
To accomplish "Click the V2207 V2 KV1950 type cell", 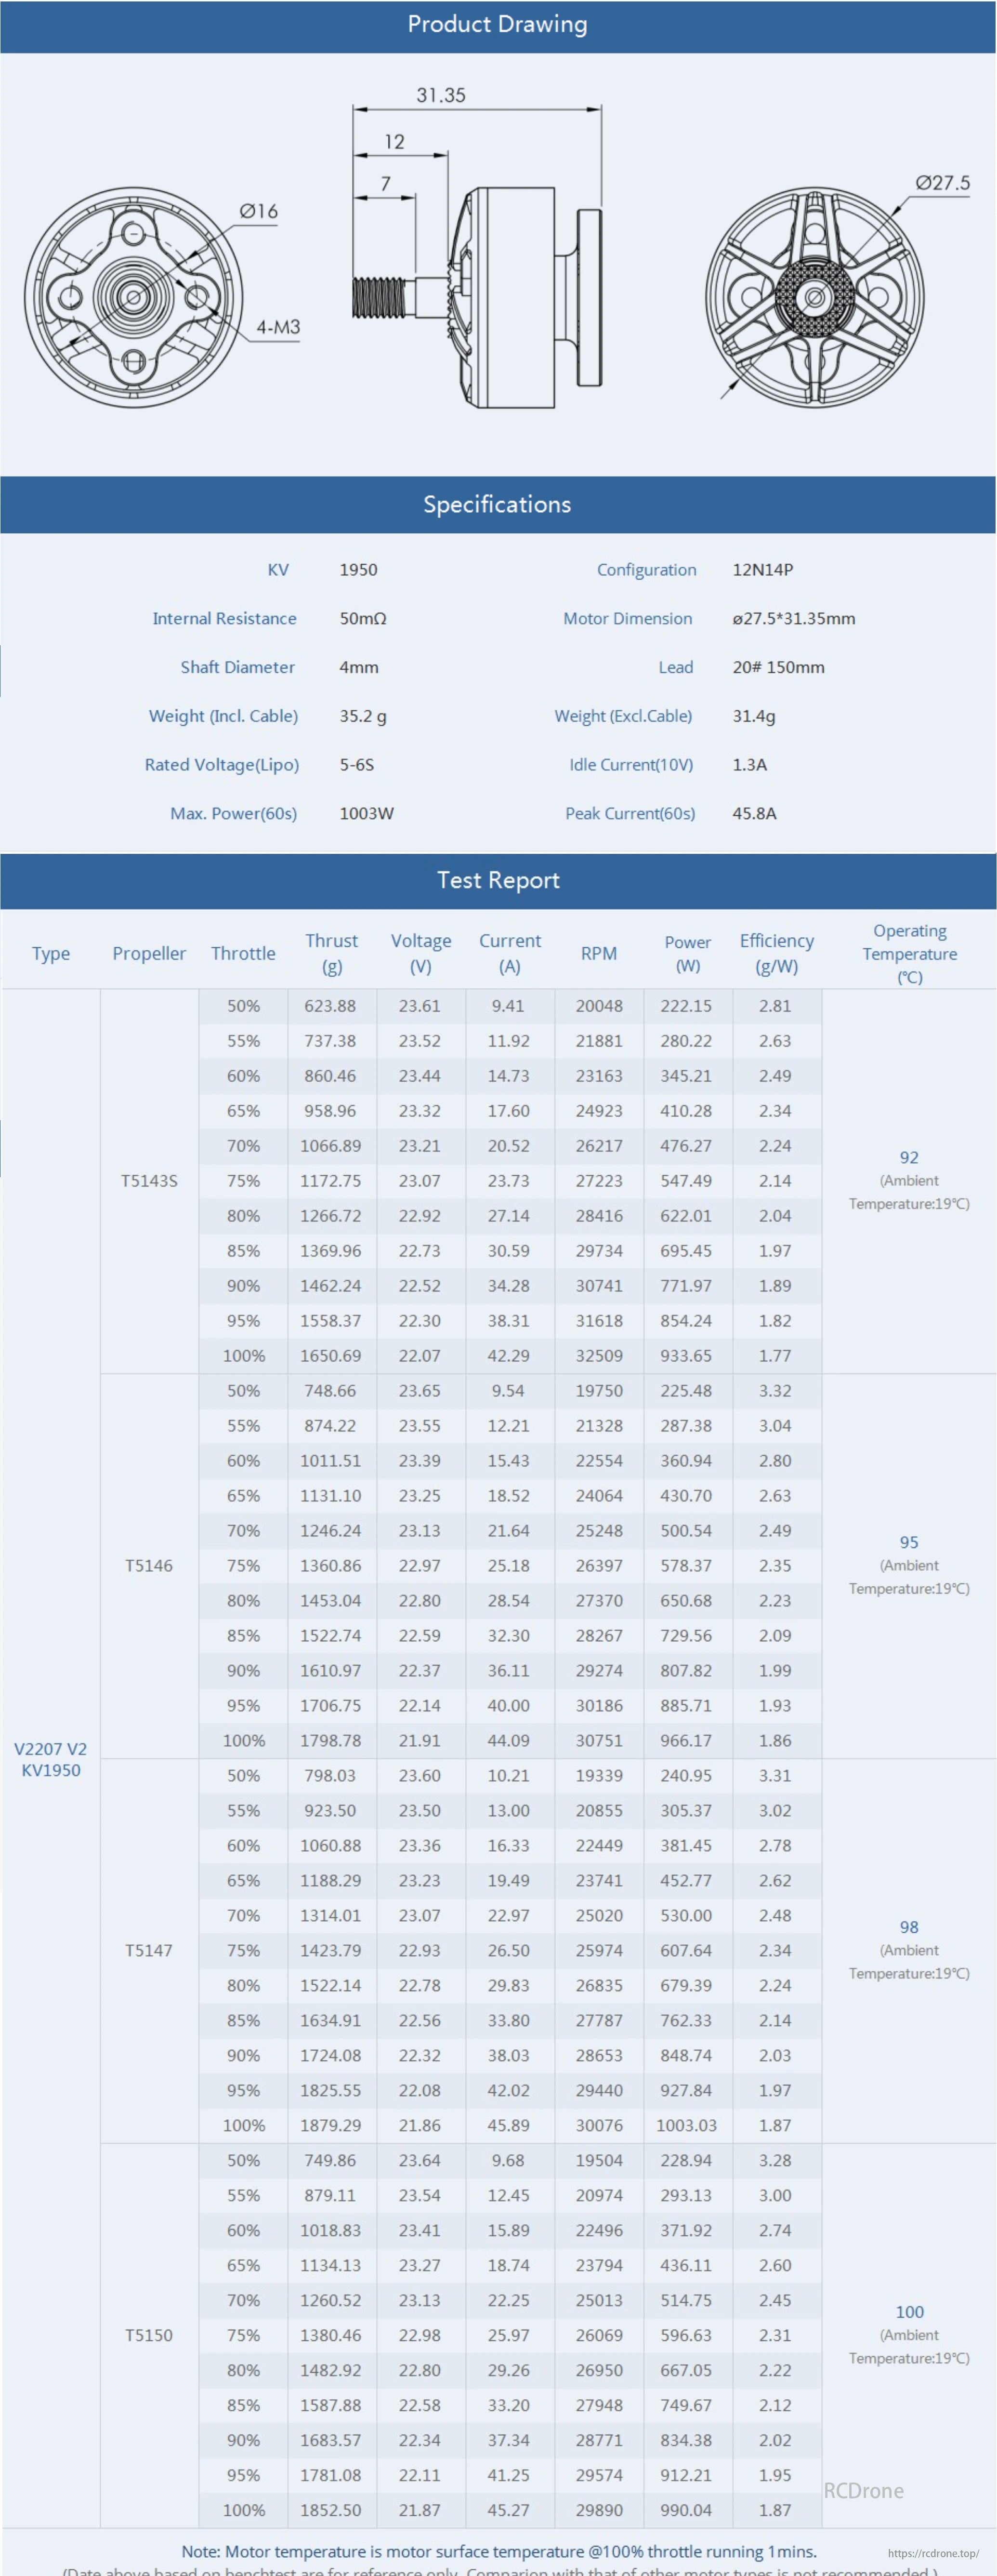I will coord(51,1759).
